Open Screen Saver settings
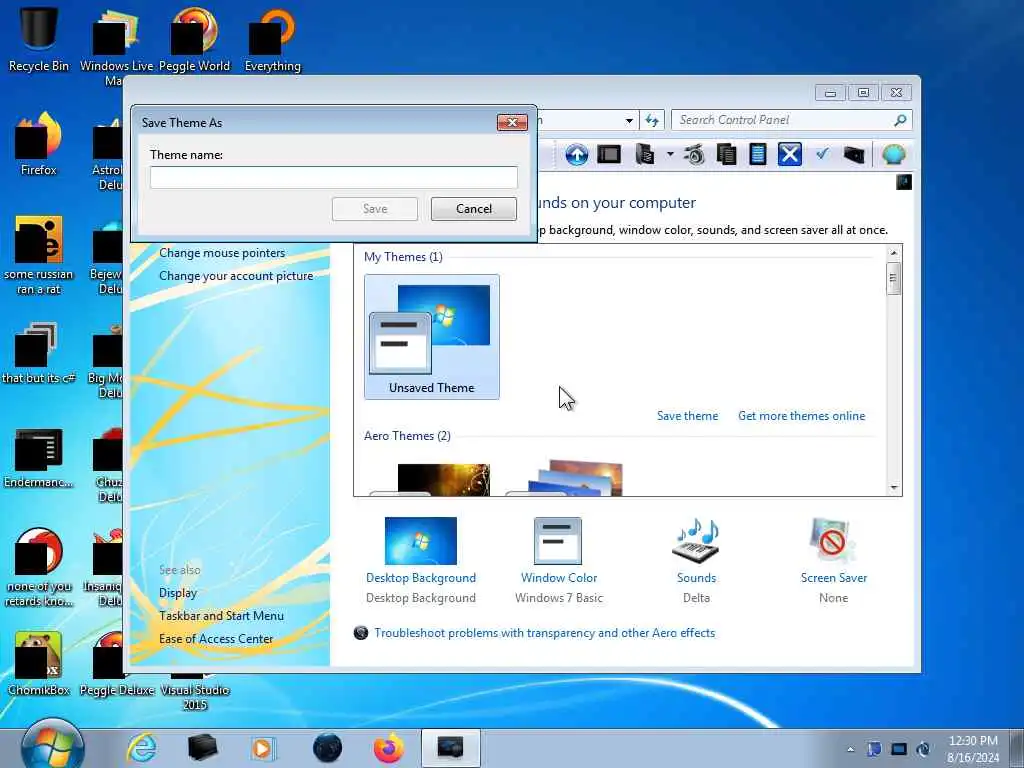This screenshot has width=1024, height=768. click(833, 560)
